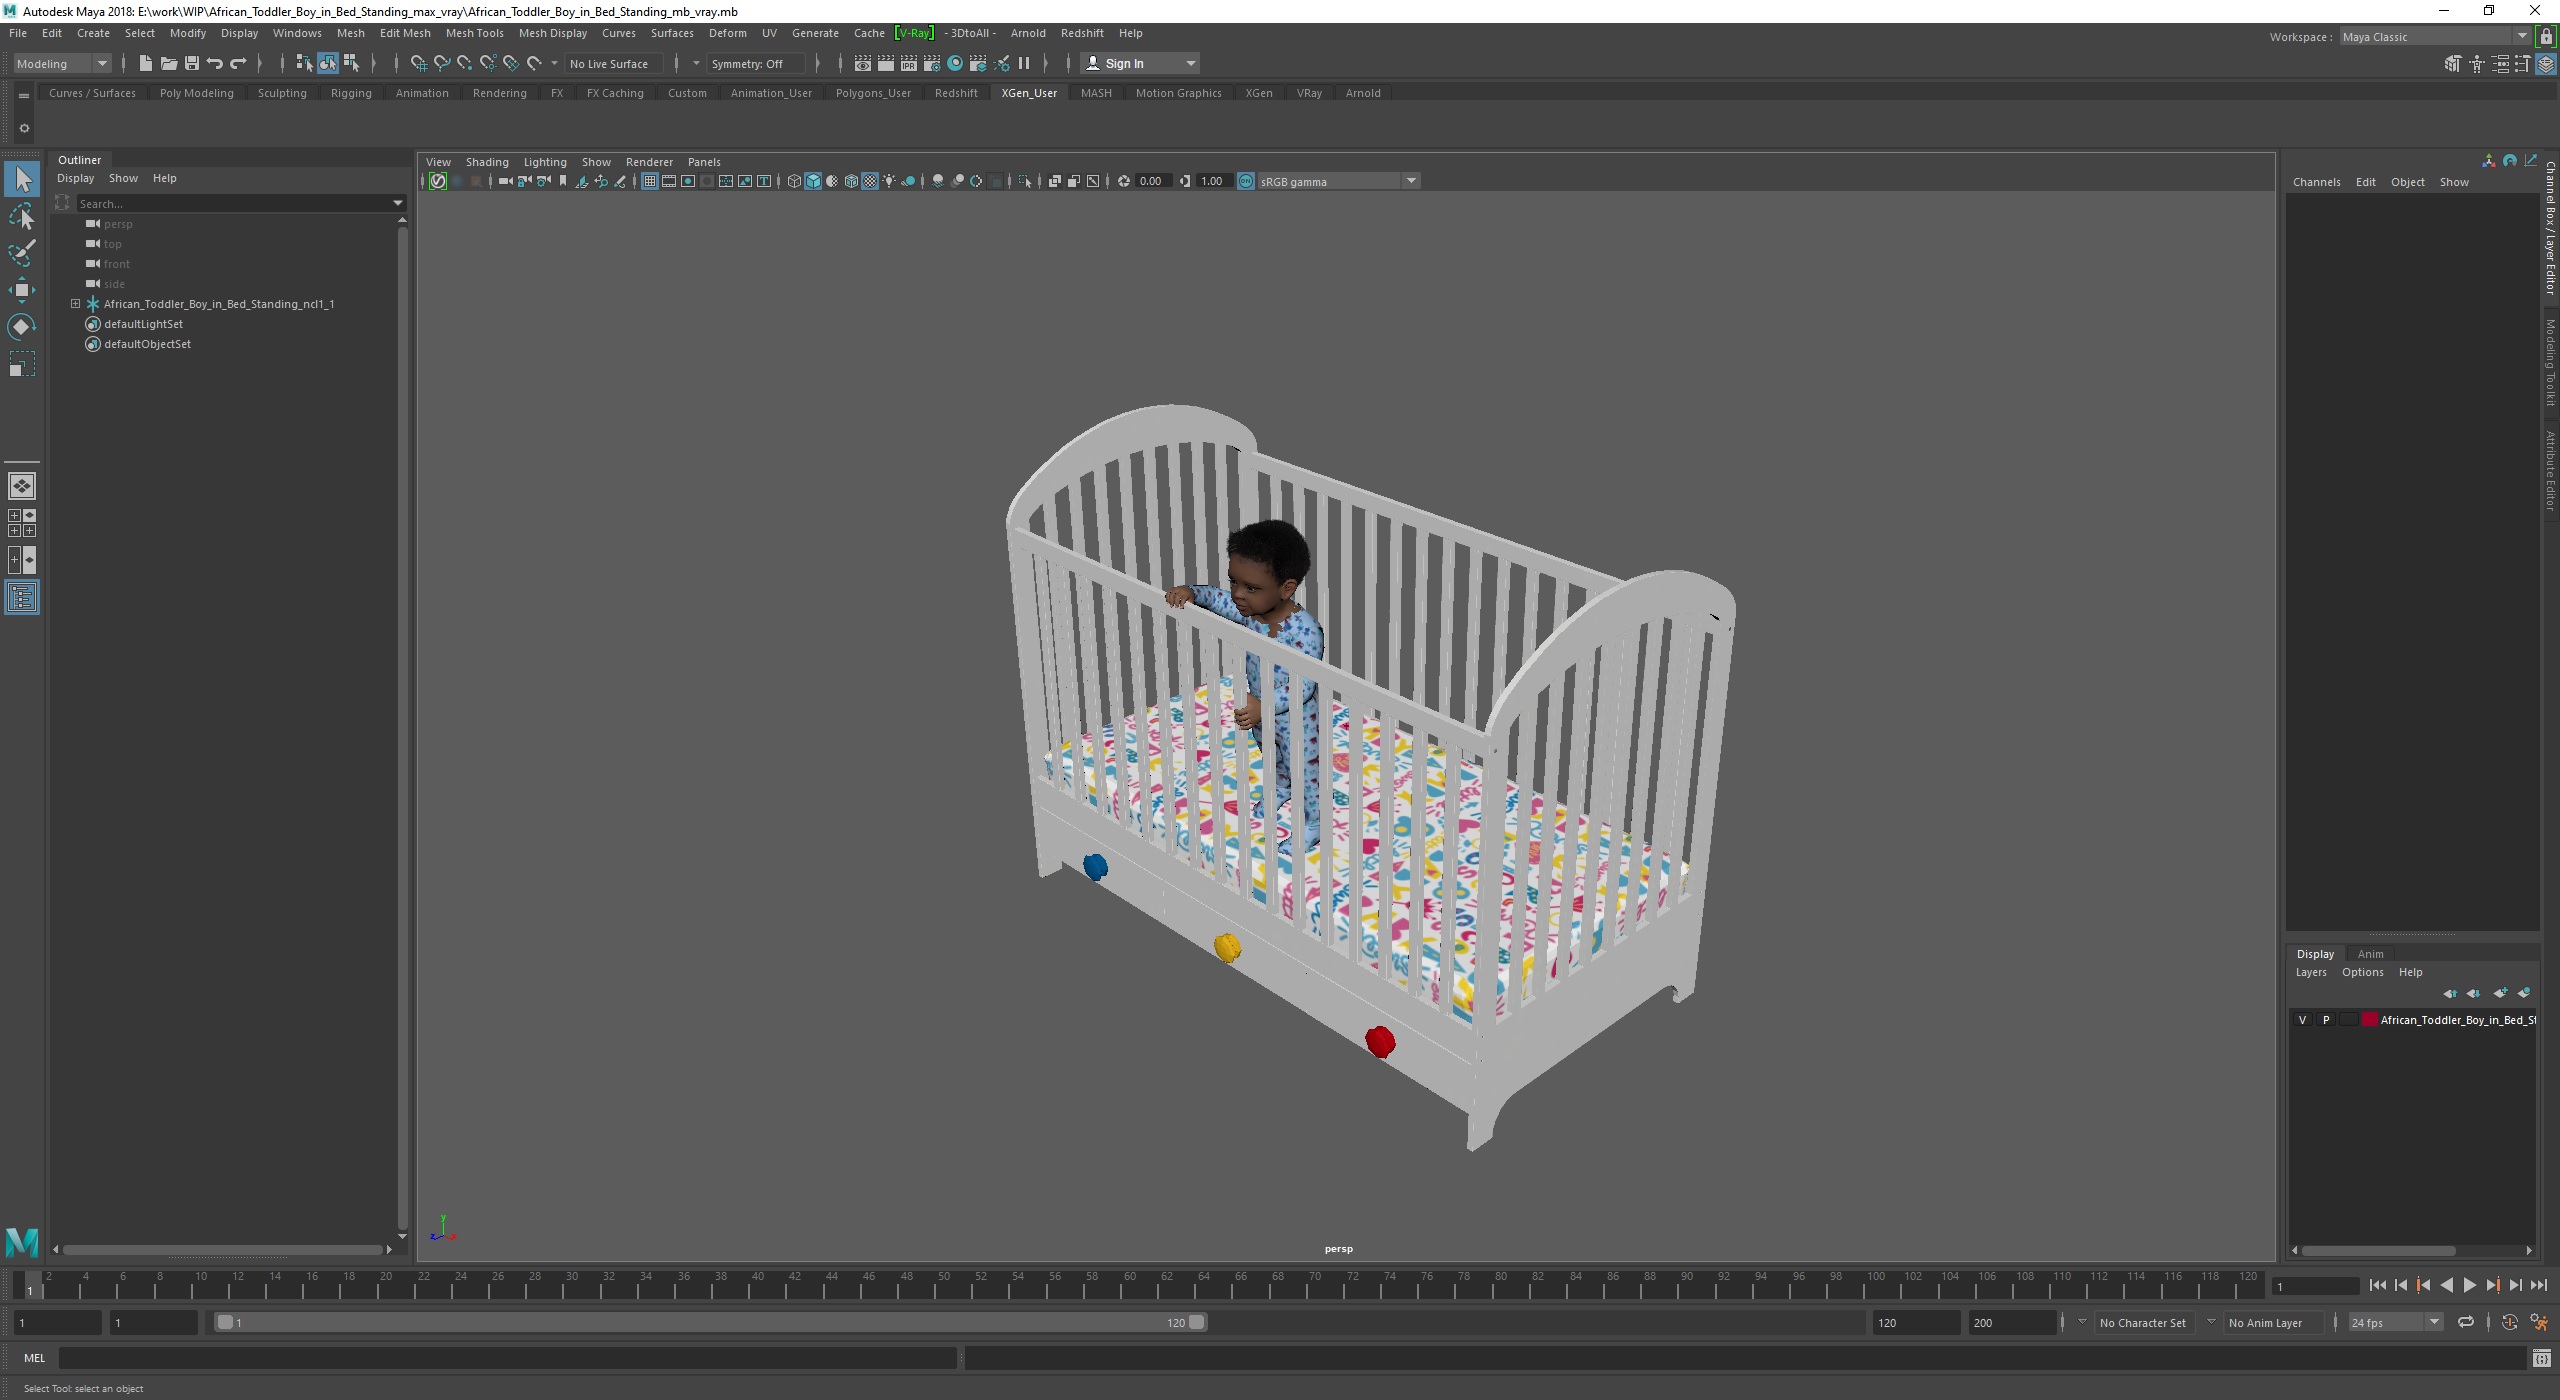Click the red layer color swatch
This screenshot has height=1400, width=2560.
click(x=2369, y=1020)
